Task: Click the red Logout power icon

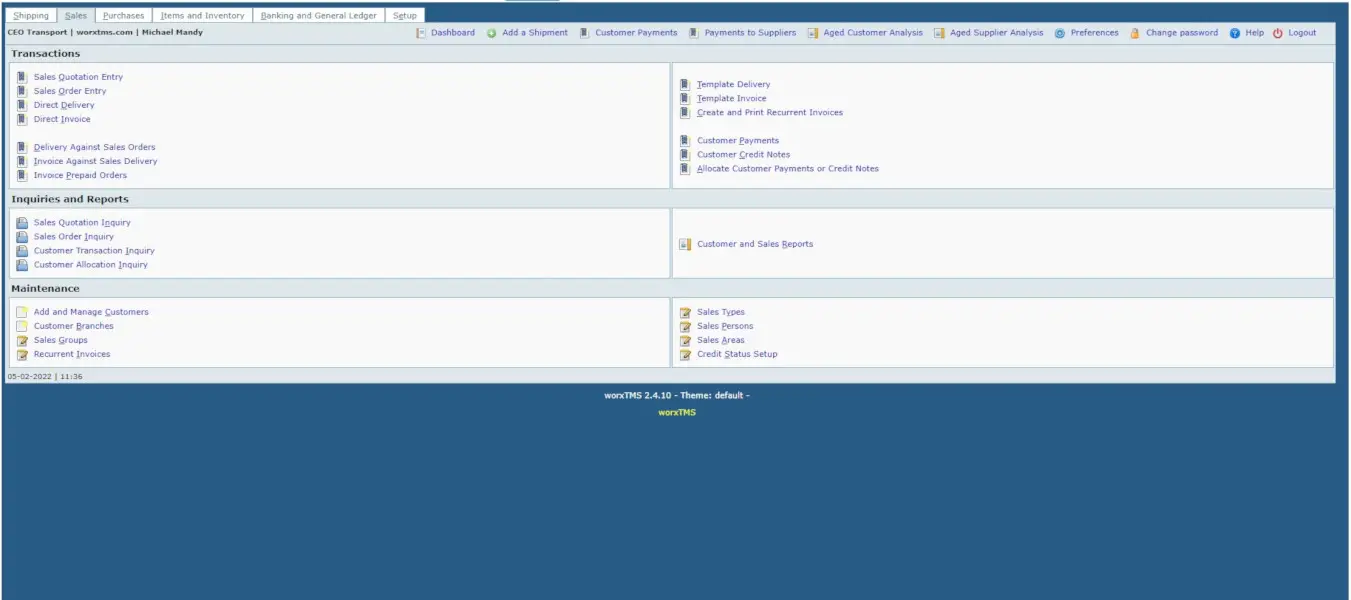Action: point(1278,32)
